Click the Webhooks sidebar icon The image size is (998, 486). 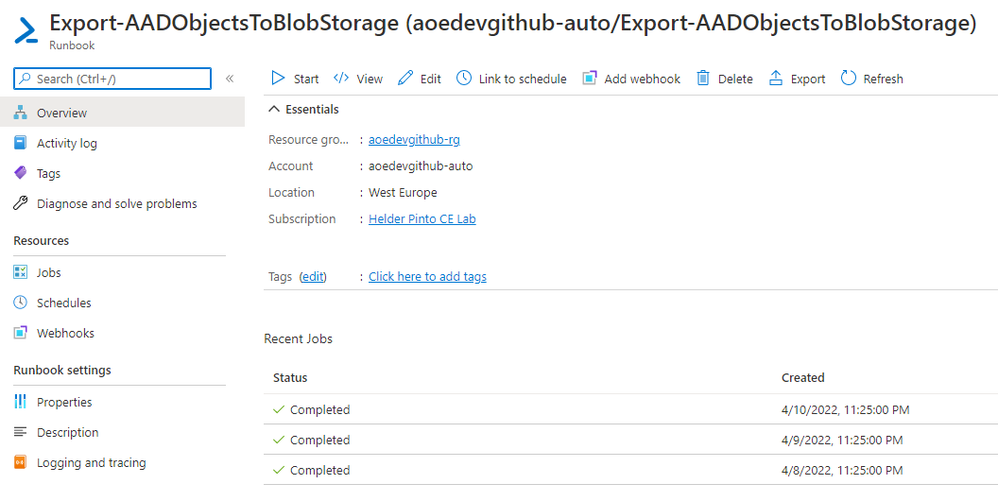click(x=20, y=333)
